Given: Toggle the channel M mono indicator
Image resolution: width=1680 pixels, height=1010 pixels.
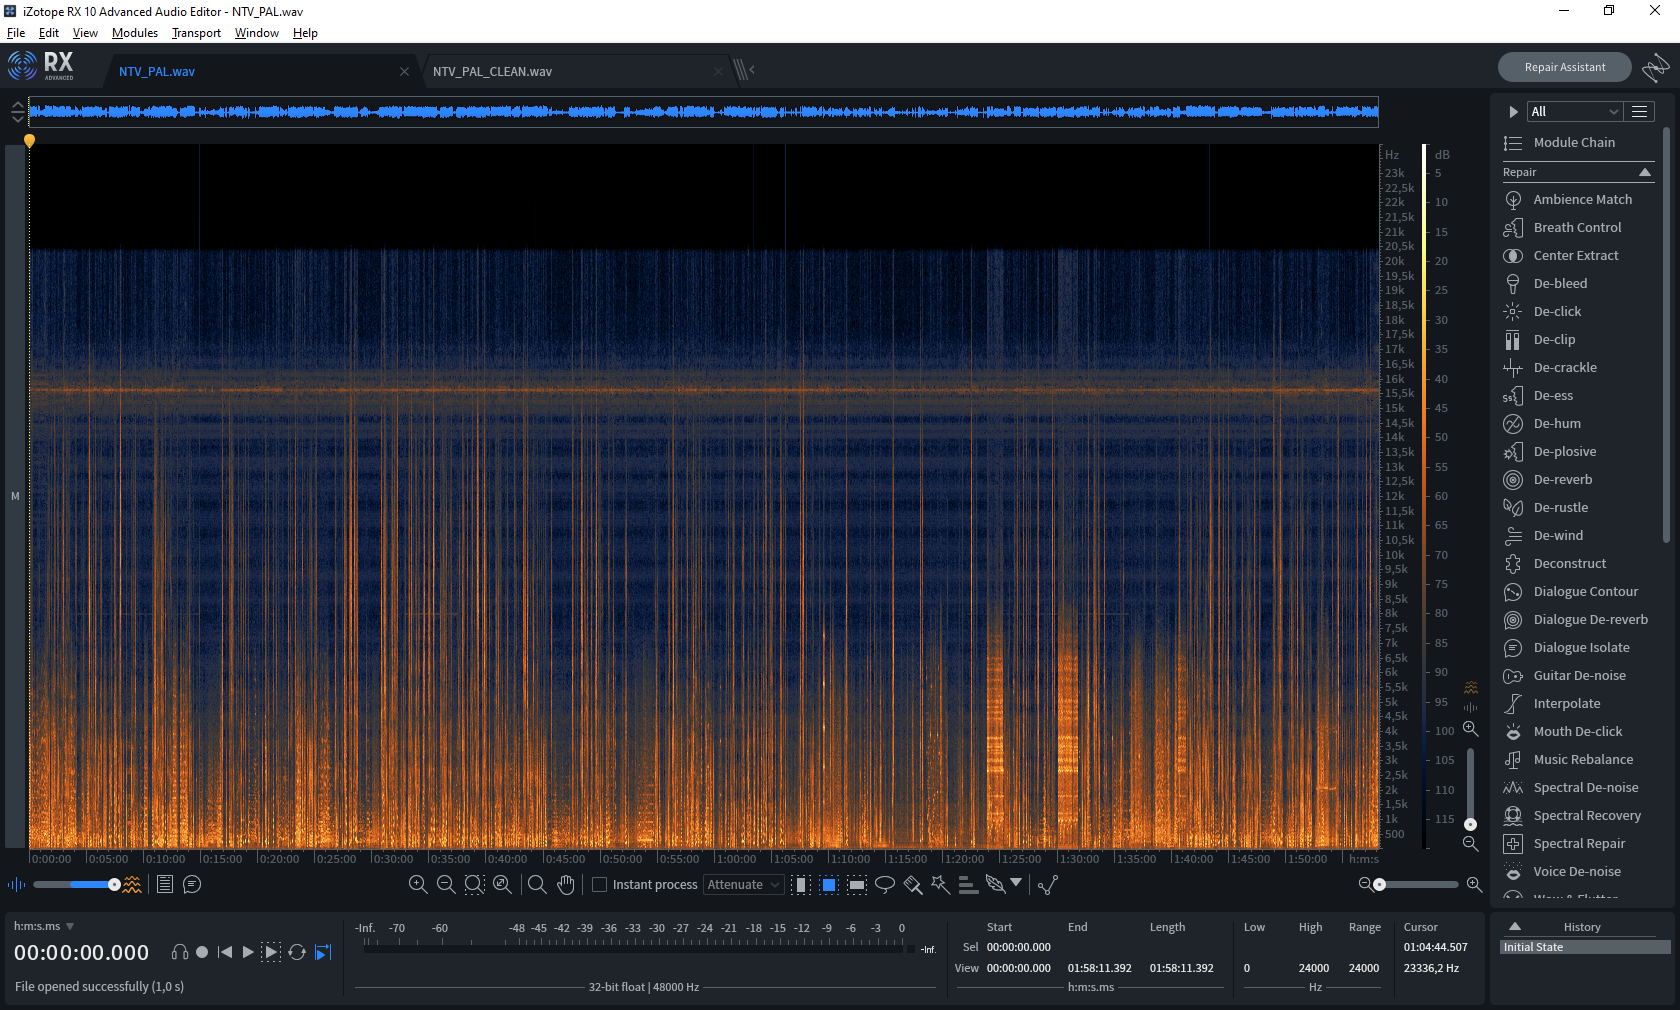Looking at the screenshot, I should (x=15, y=496).
